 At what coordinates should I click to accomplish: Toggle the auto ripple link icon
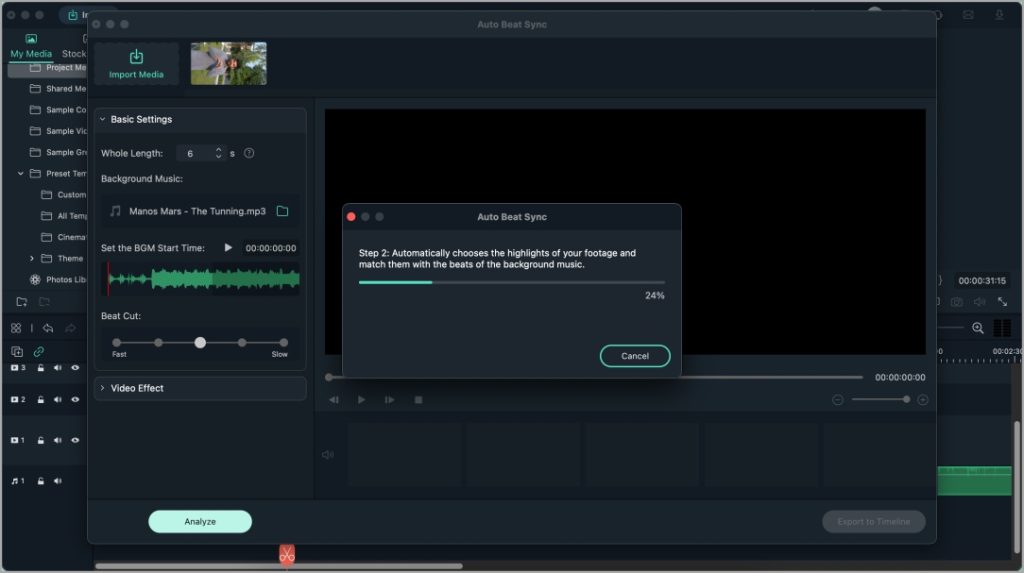[x=39, y=352]
